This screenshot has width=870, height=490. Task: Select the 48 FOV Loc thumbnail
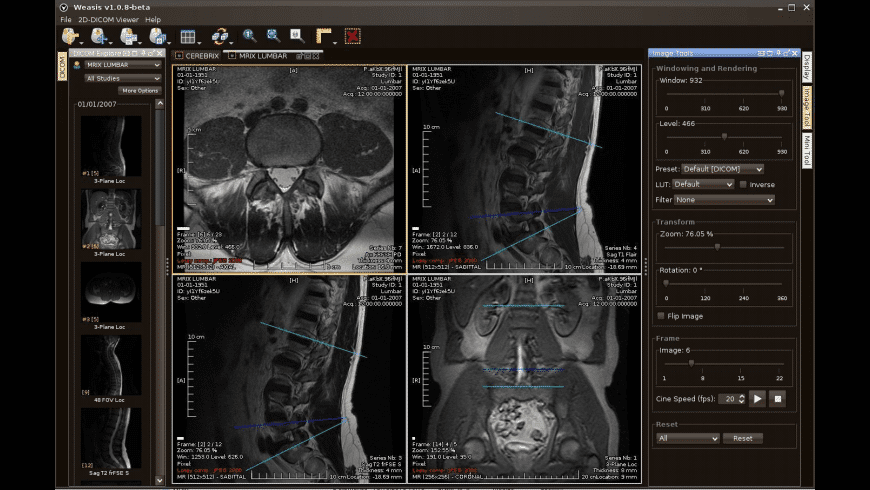coord(110,365)
